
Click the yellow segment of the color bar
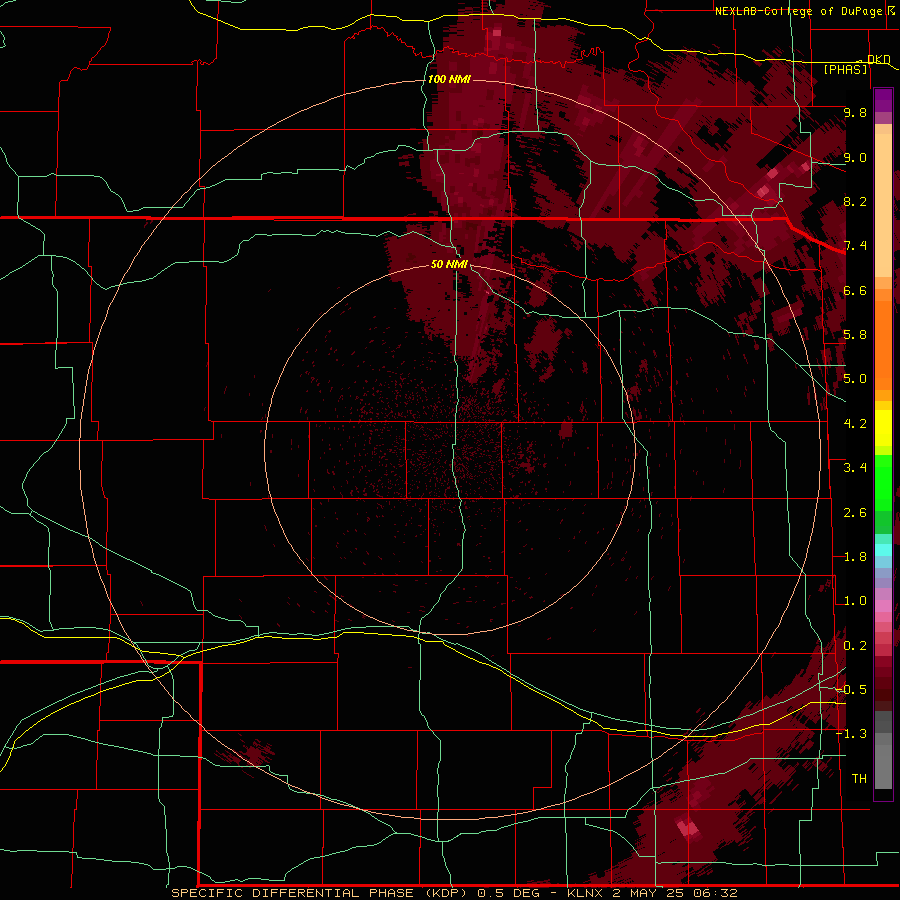click(x=883, y=428)
